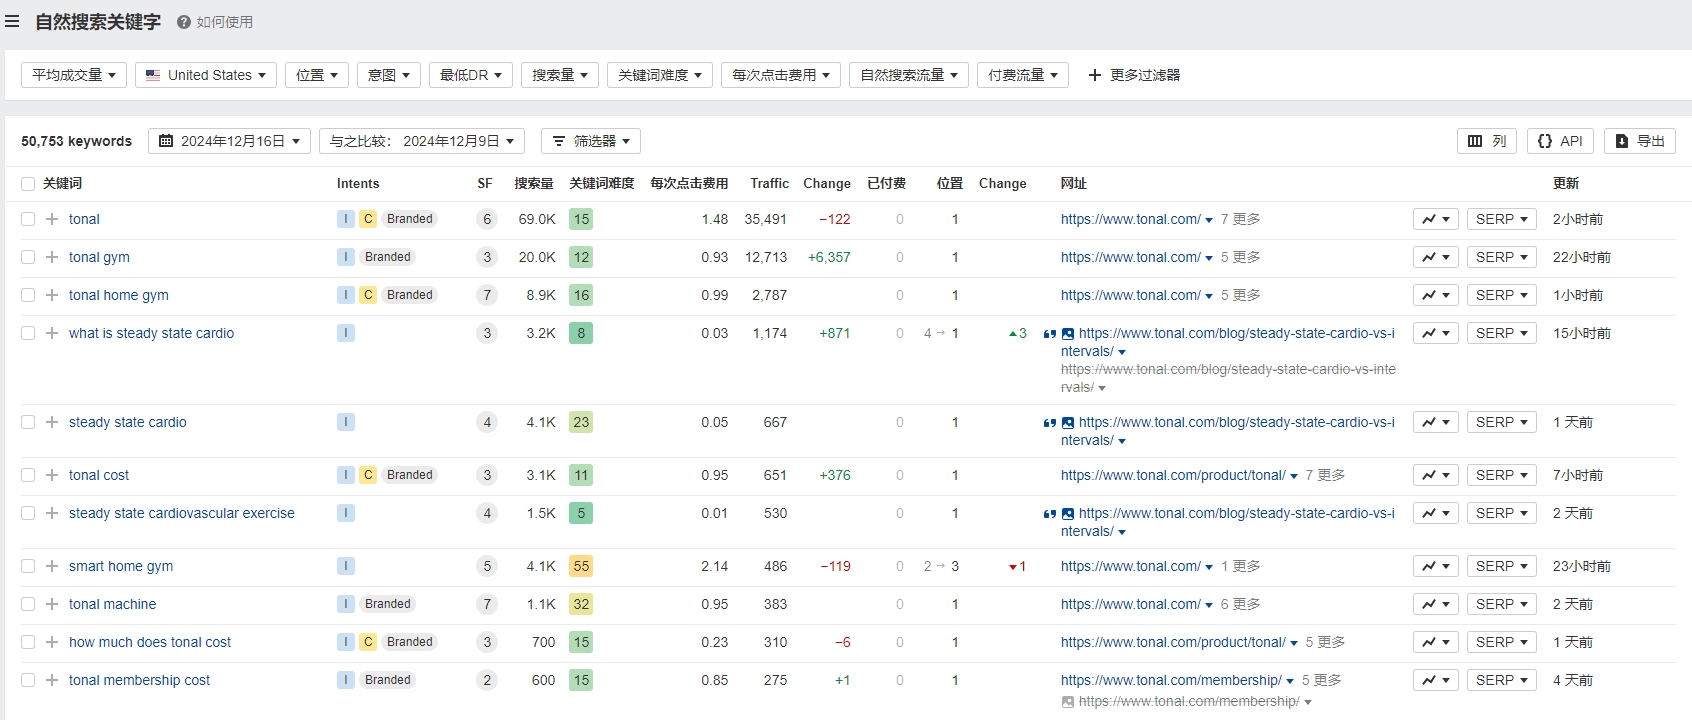Check the 'tonal cost' checkbox
Viewport: 1692px width, 720px height.
[x=28, y=475]
